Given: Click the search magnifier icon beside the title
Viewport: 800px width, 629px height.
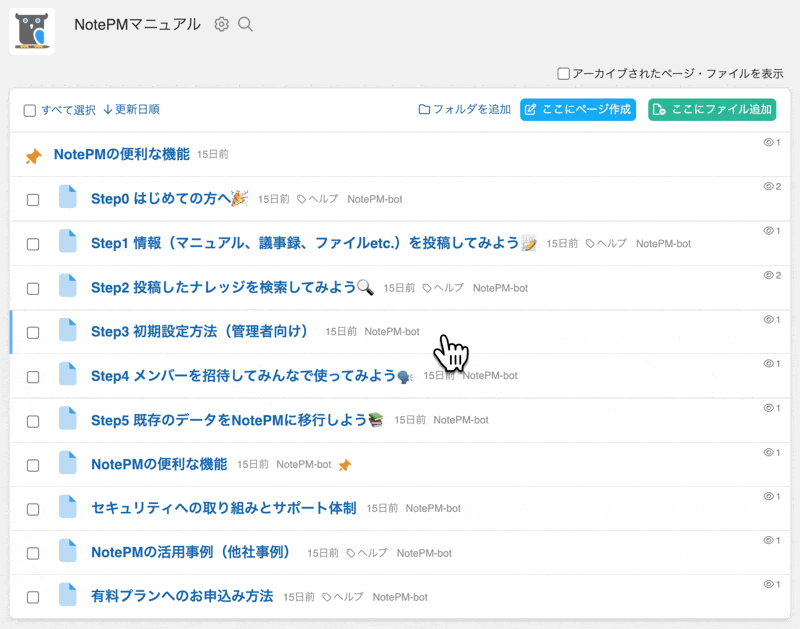Looking at the screenshot, I should (245, 24).
